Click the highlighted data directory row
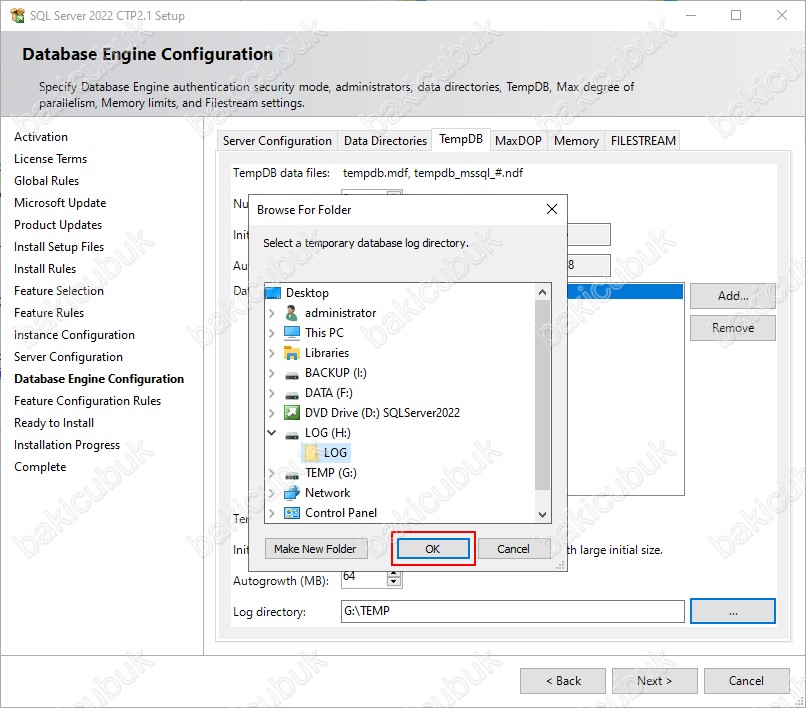806x708 pixels. point(625,292)
